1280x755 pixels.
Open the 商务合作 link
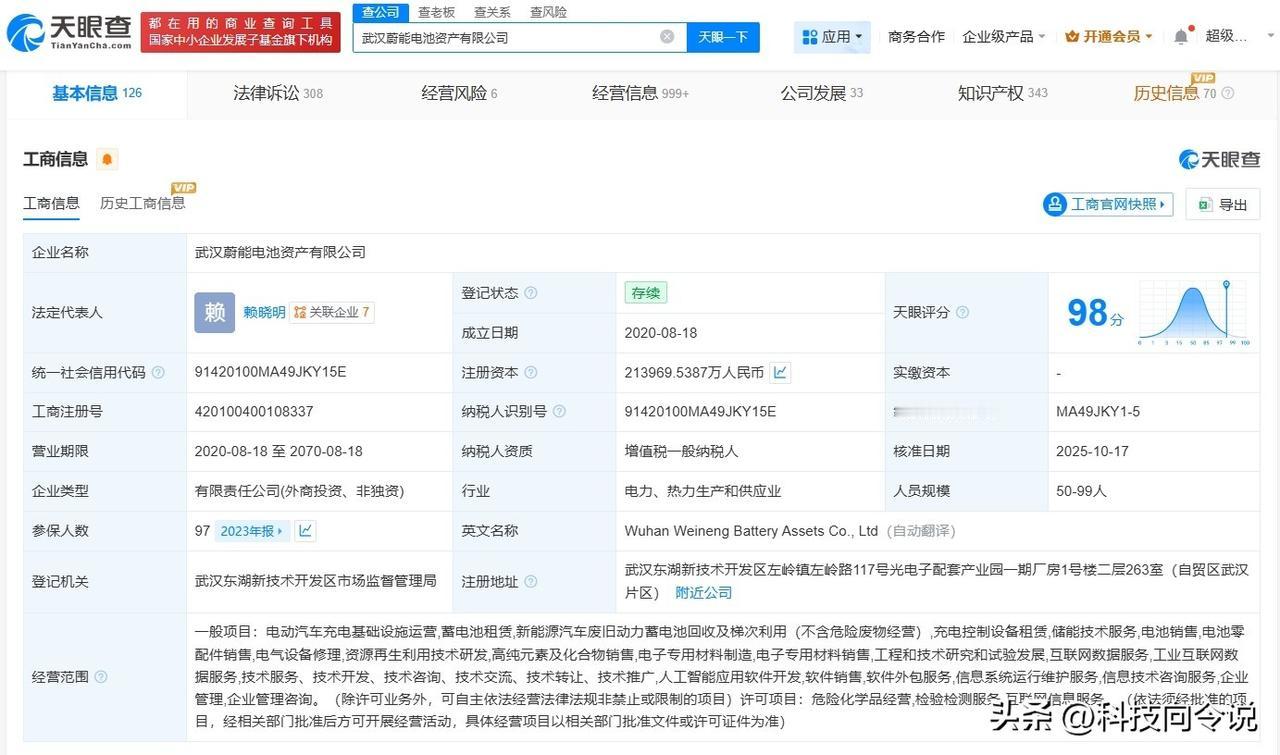click(x=916, y=37)
